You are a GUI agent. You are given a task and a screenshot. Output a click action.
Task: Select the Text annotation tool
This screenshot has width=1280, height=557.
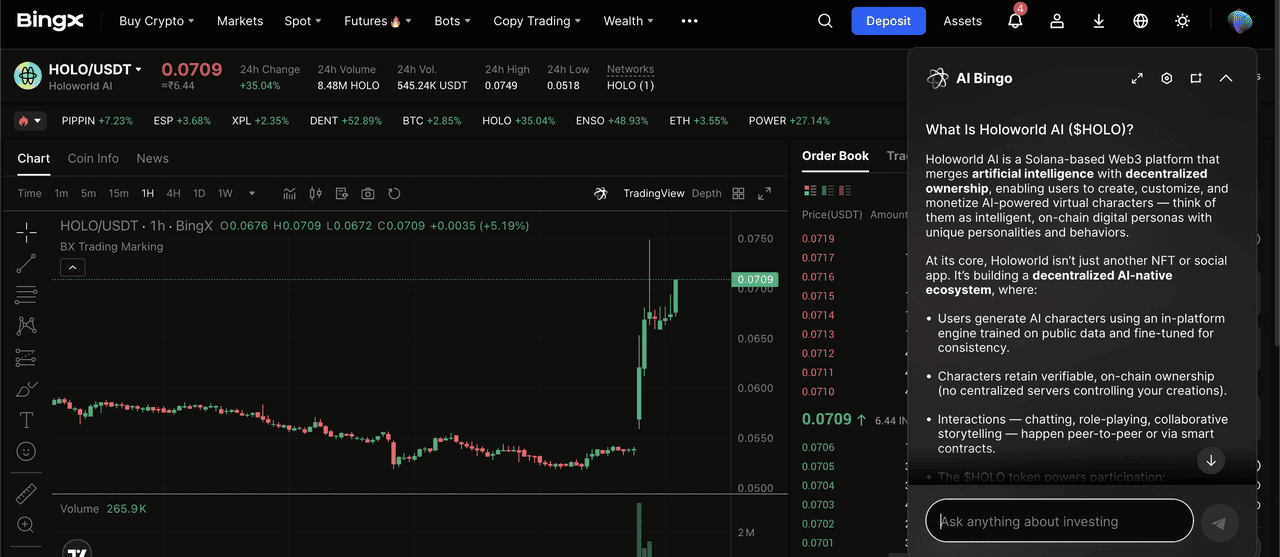26,420
